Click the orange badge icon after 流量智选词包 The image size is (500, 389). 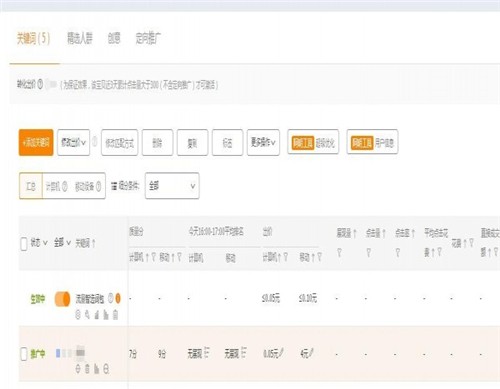click(x=118, y=298)
